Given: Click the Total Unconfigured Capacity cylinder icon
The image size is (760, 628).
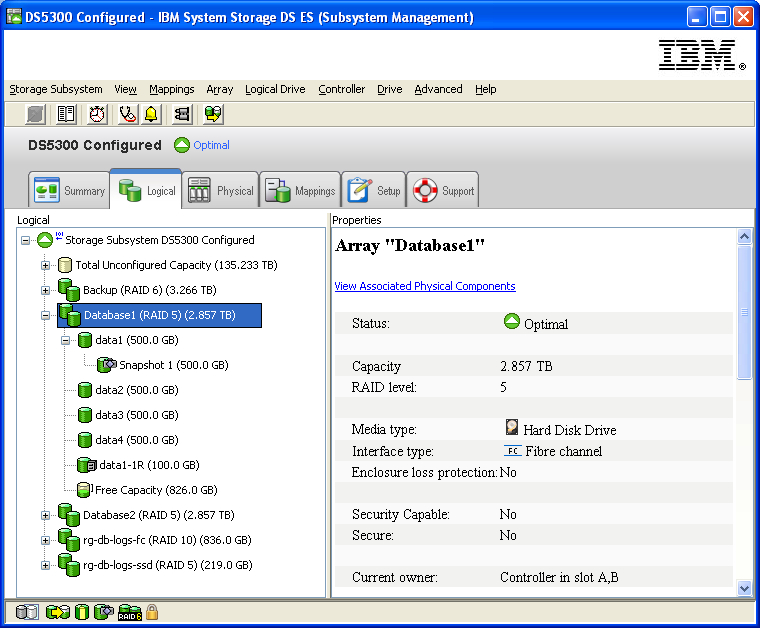Looking at the screenshot, I should tap(64, 265).
